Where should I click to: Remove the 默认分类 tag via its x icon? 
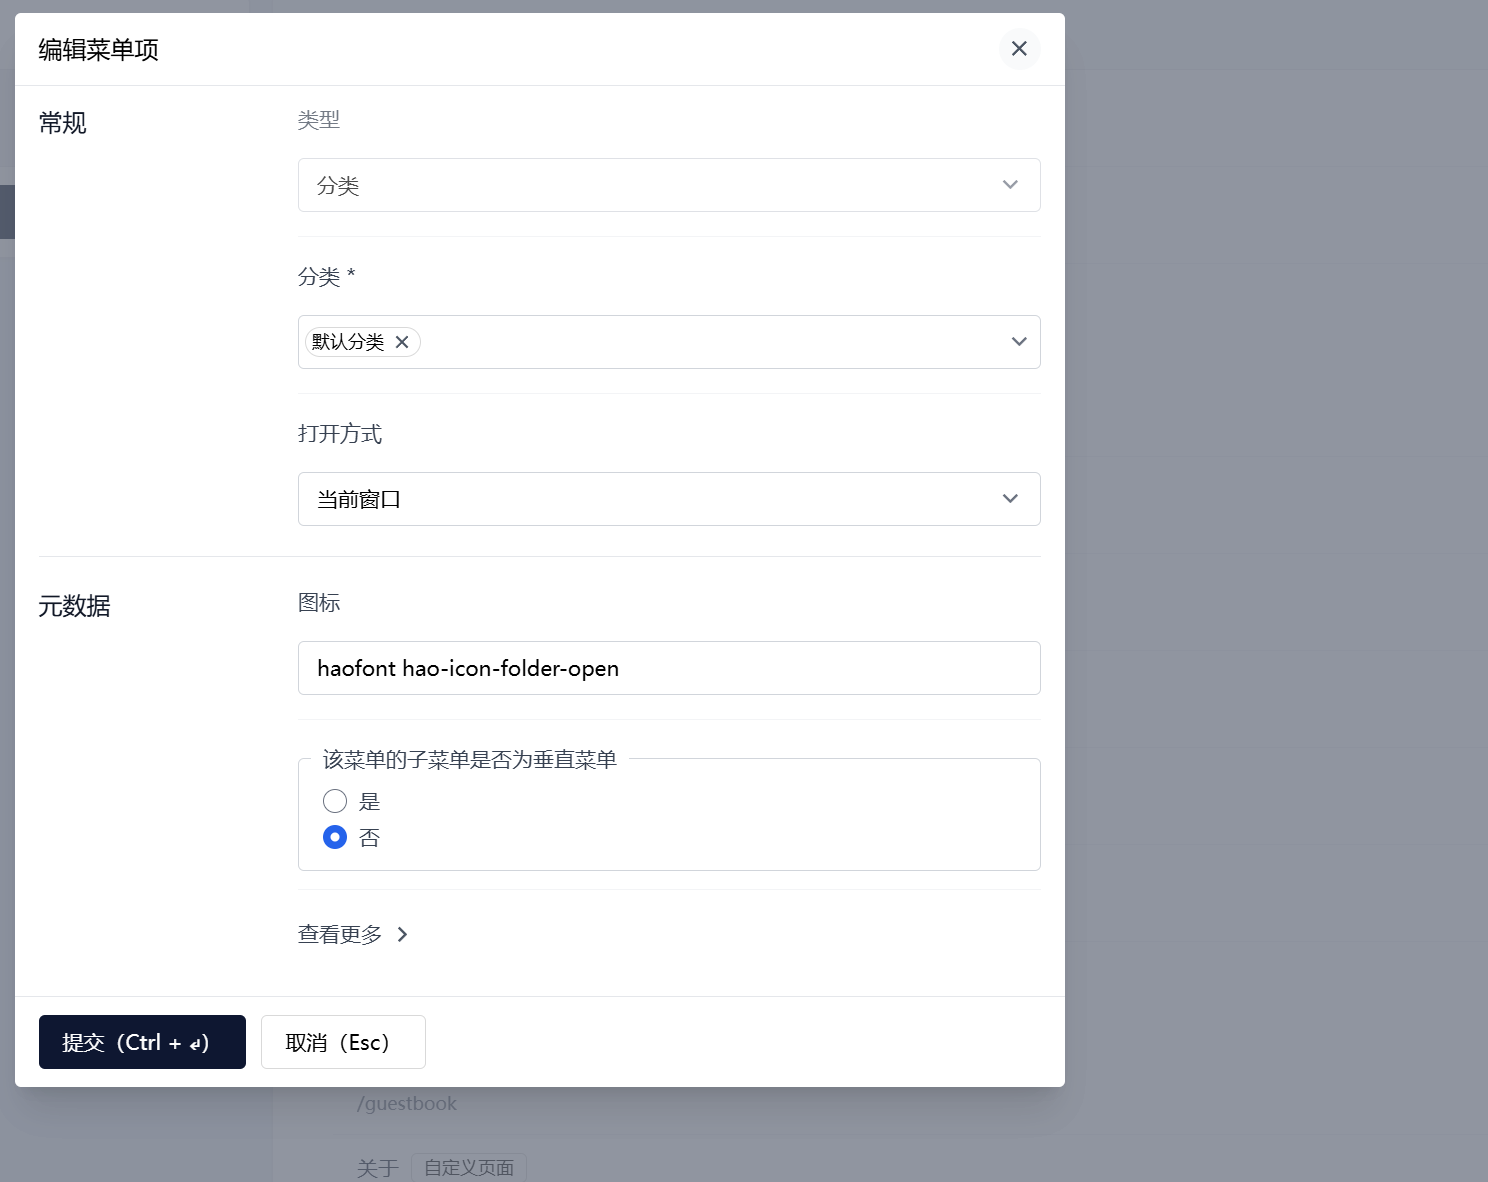tap(402, 342)
